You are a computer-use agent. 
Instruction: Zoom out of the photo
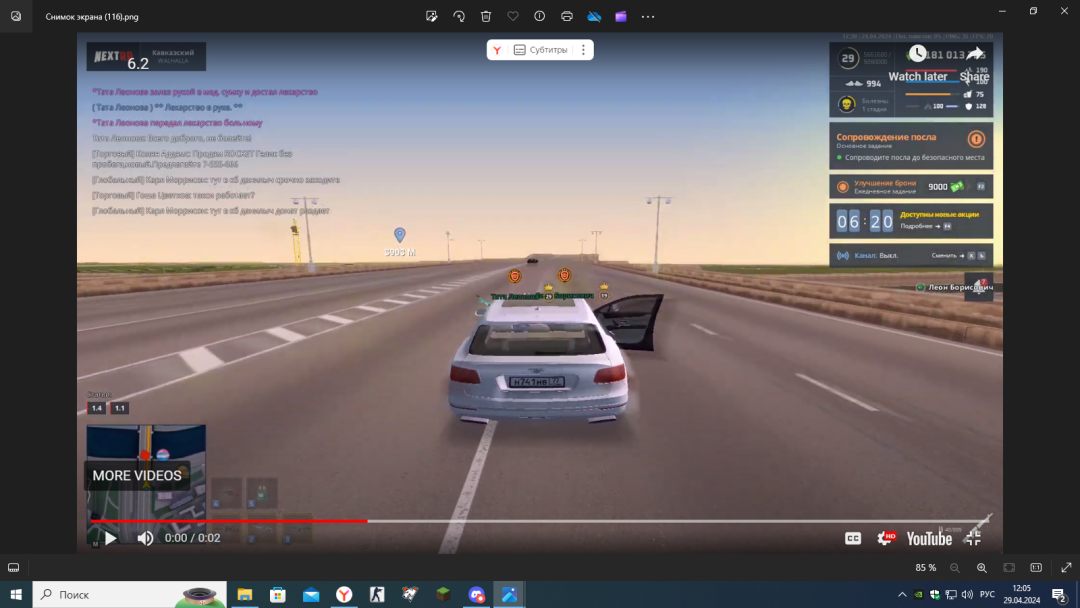(x=955, y=568)
